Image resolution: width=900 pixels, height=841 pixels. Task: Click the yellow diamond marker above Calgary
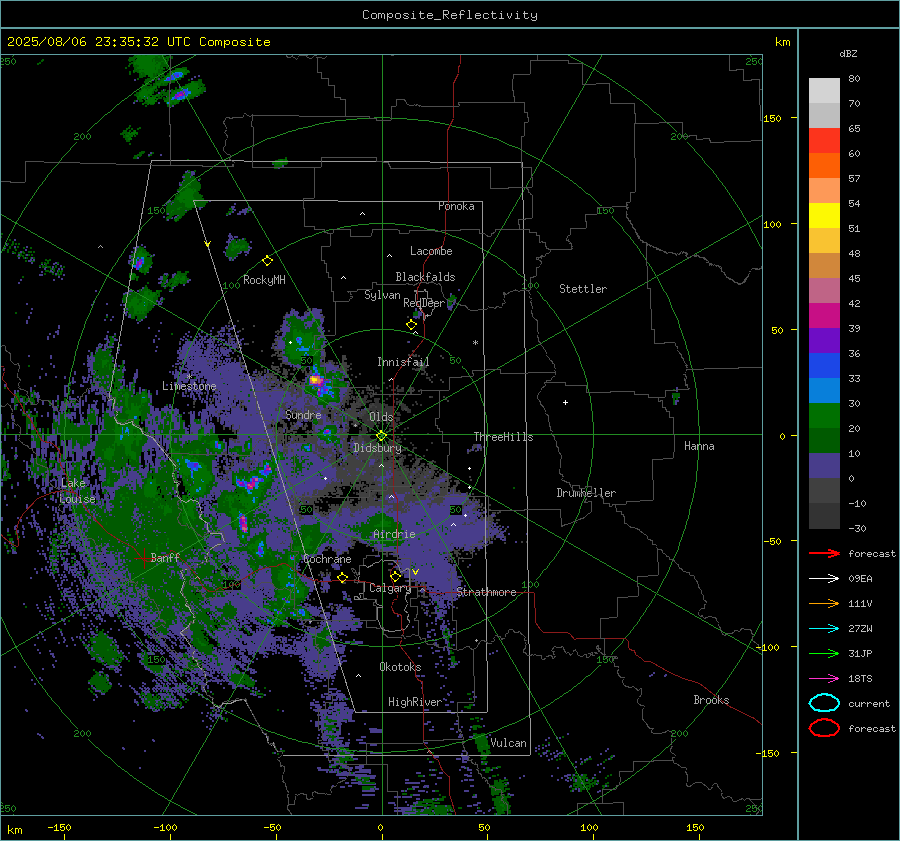click(395, 576)
